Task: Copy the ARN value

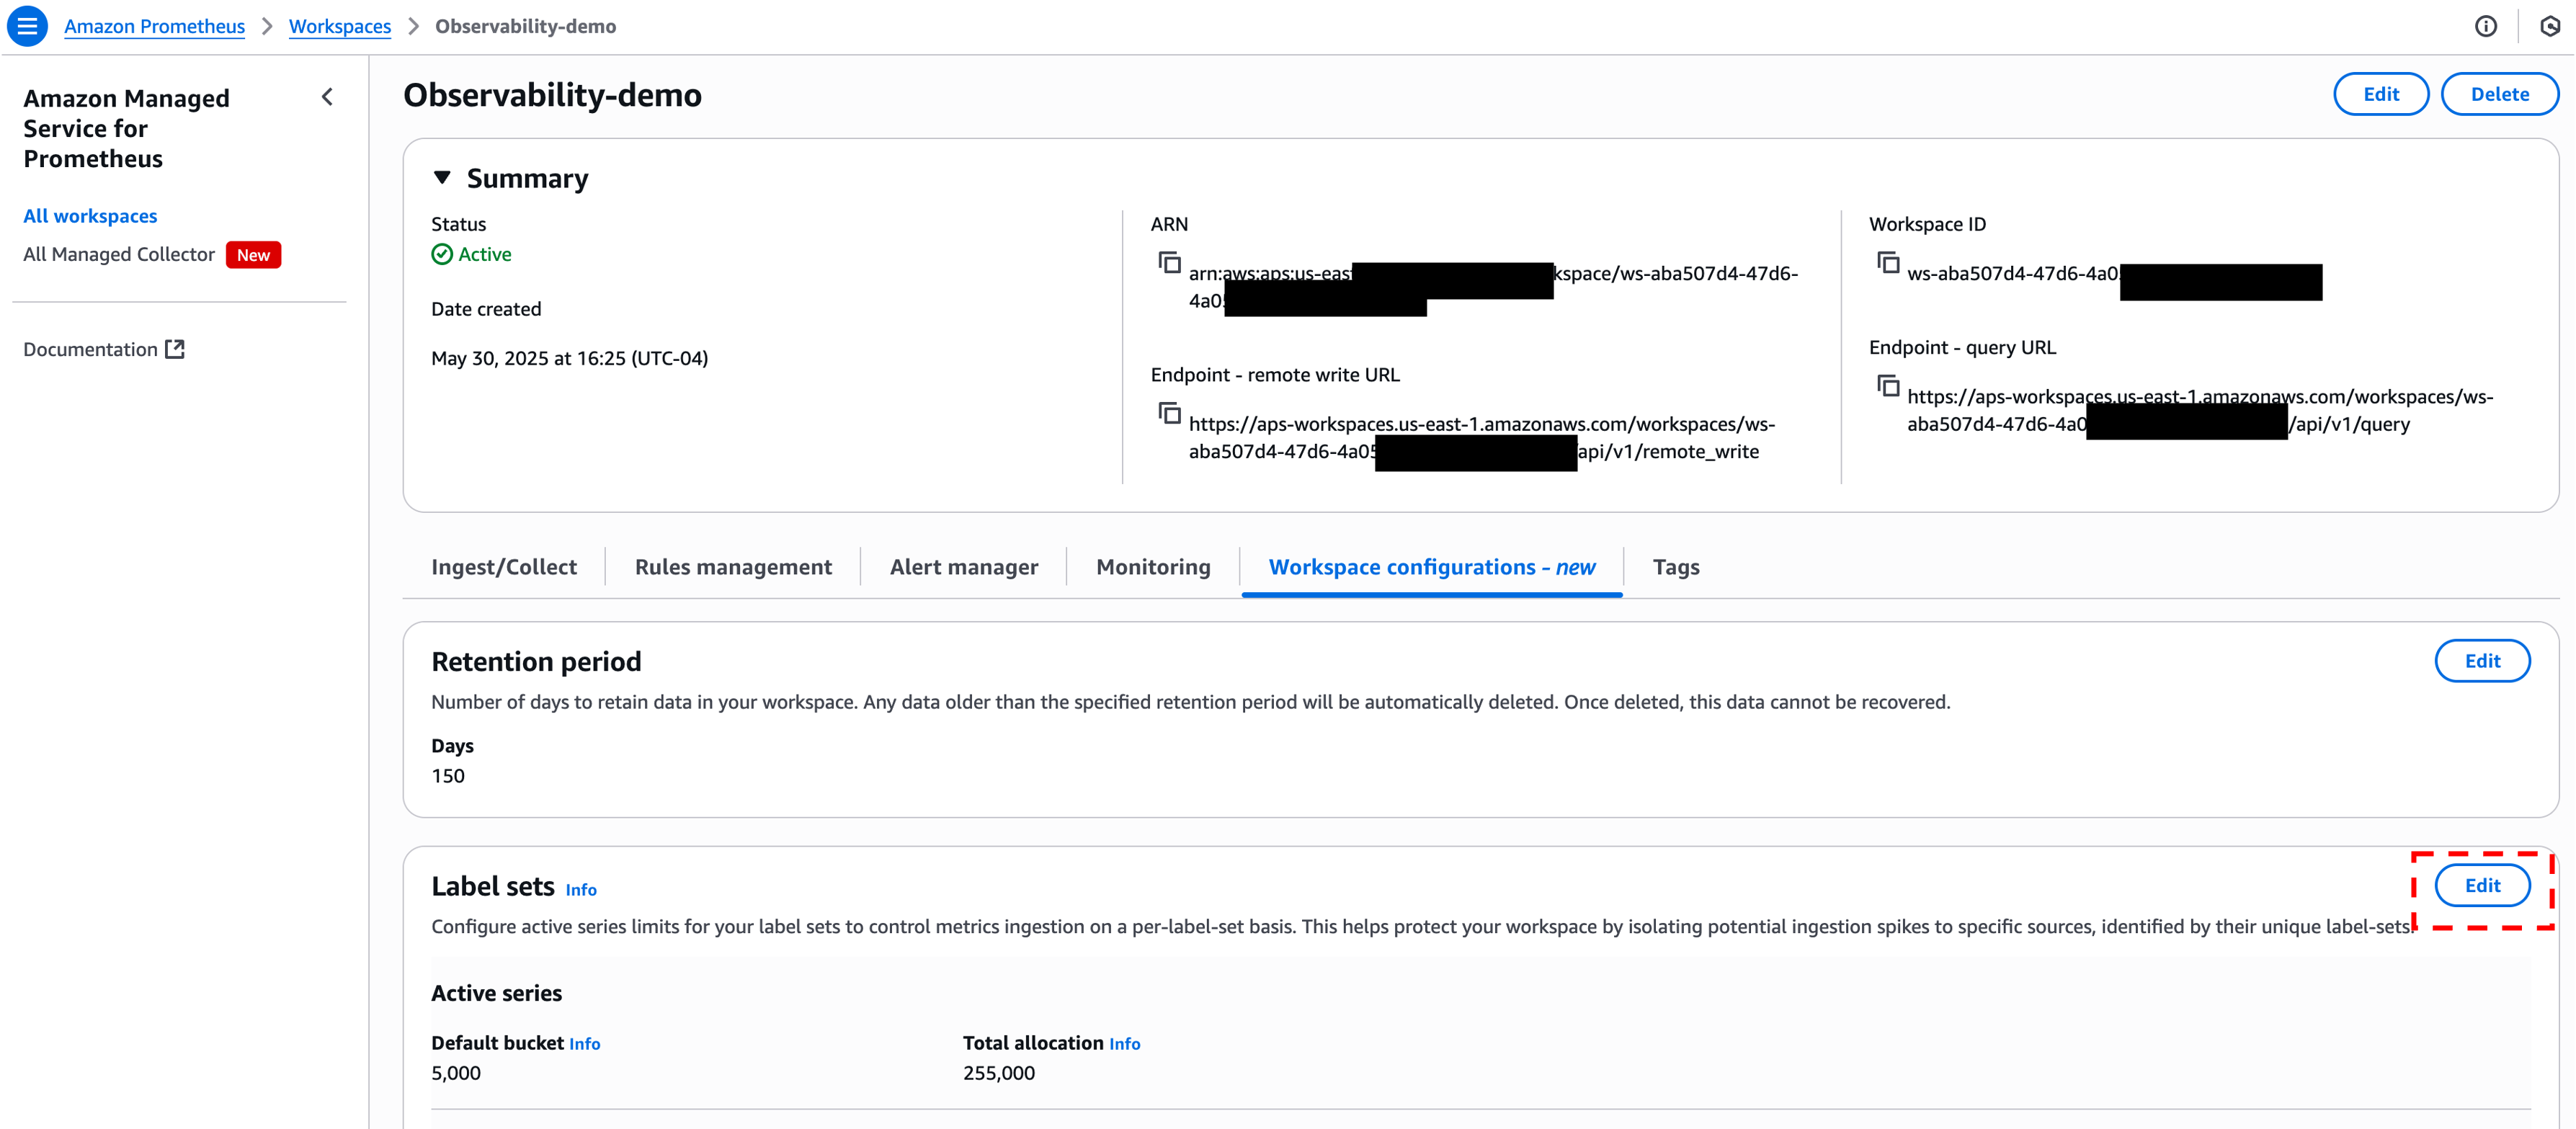Action: 1168,261
